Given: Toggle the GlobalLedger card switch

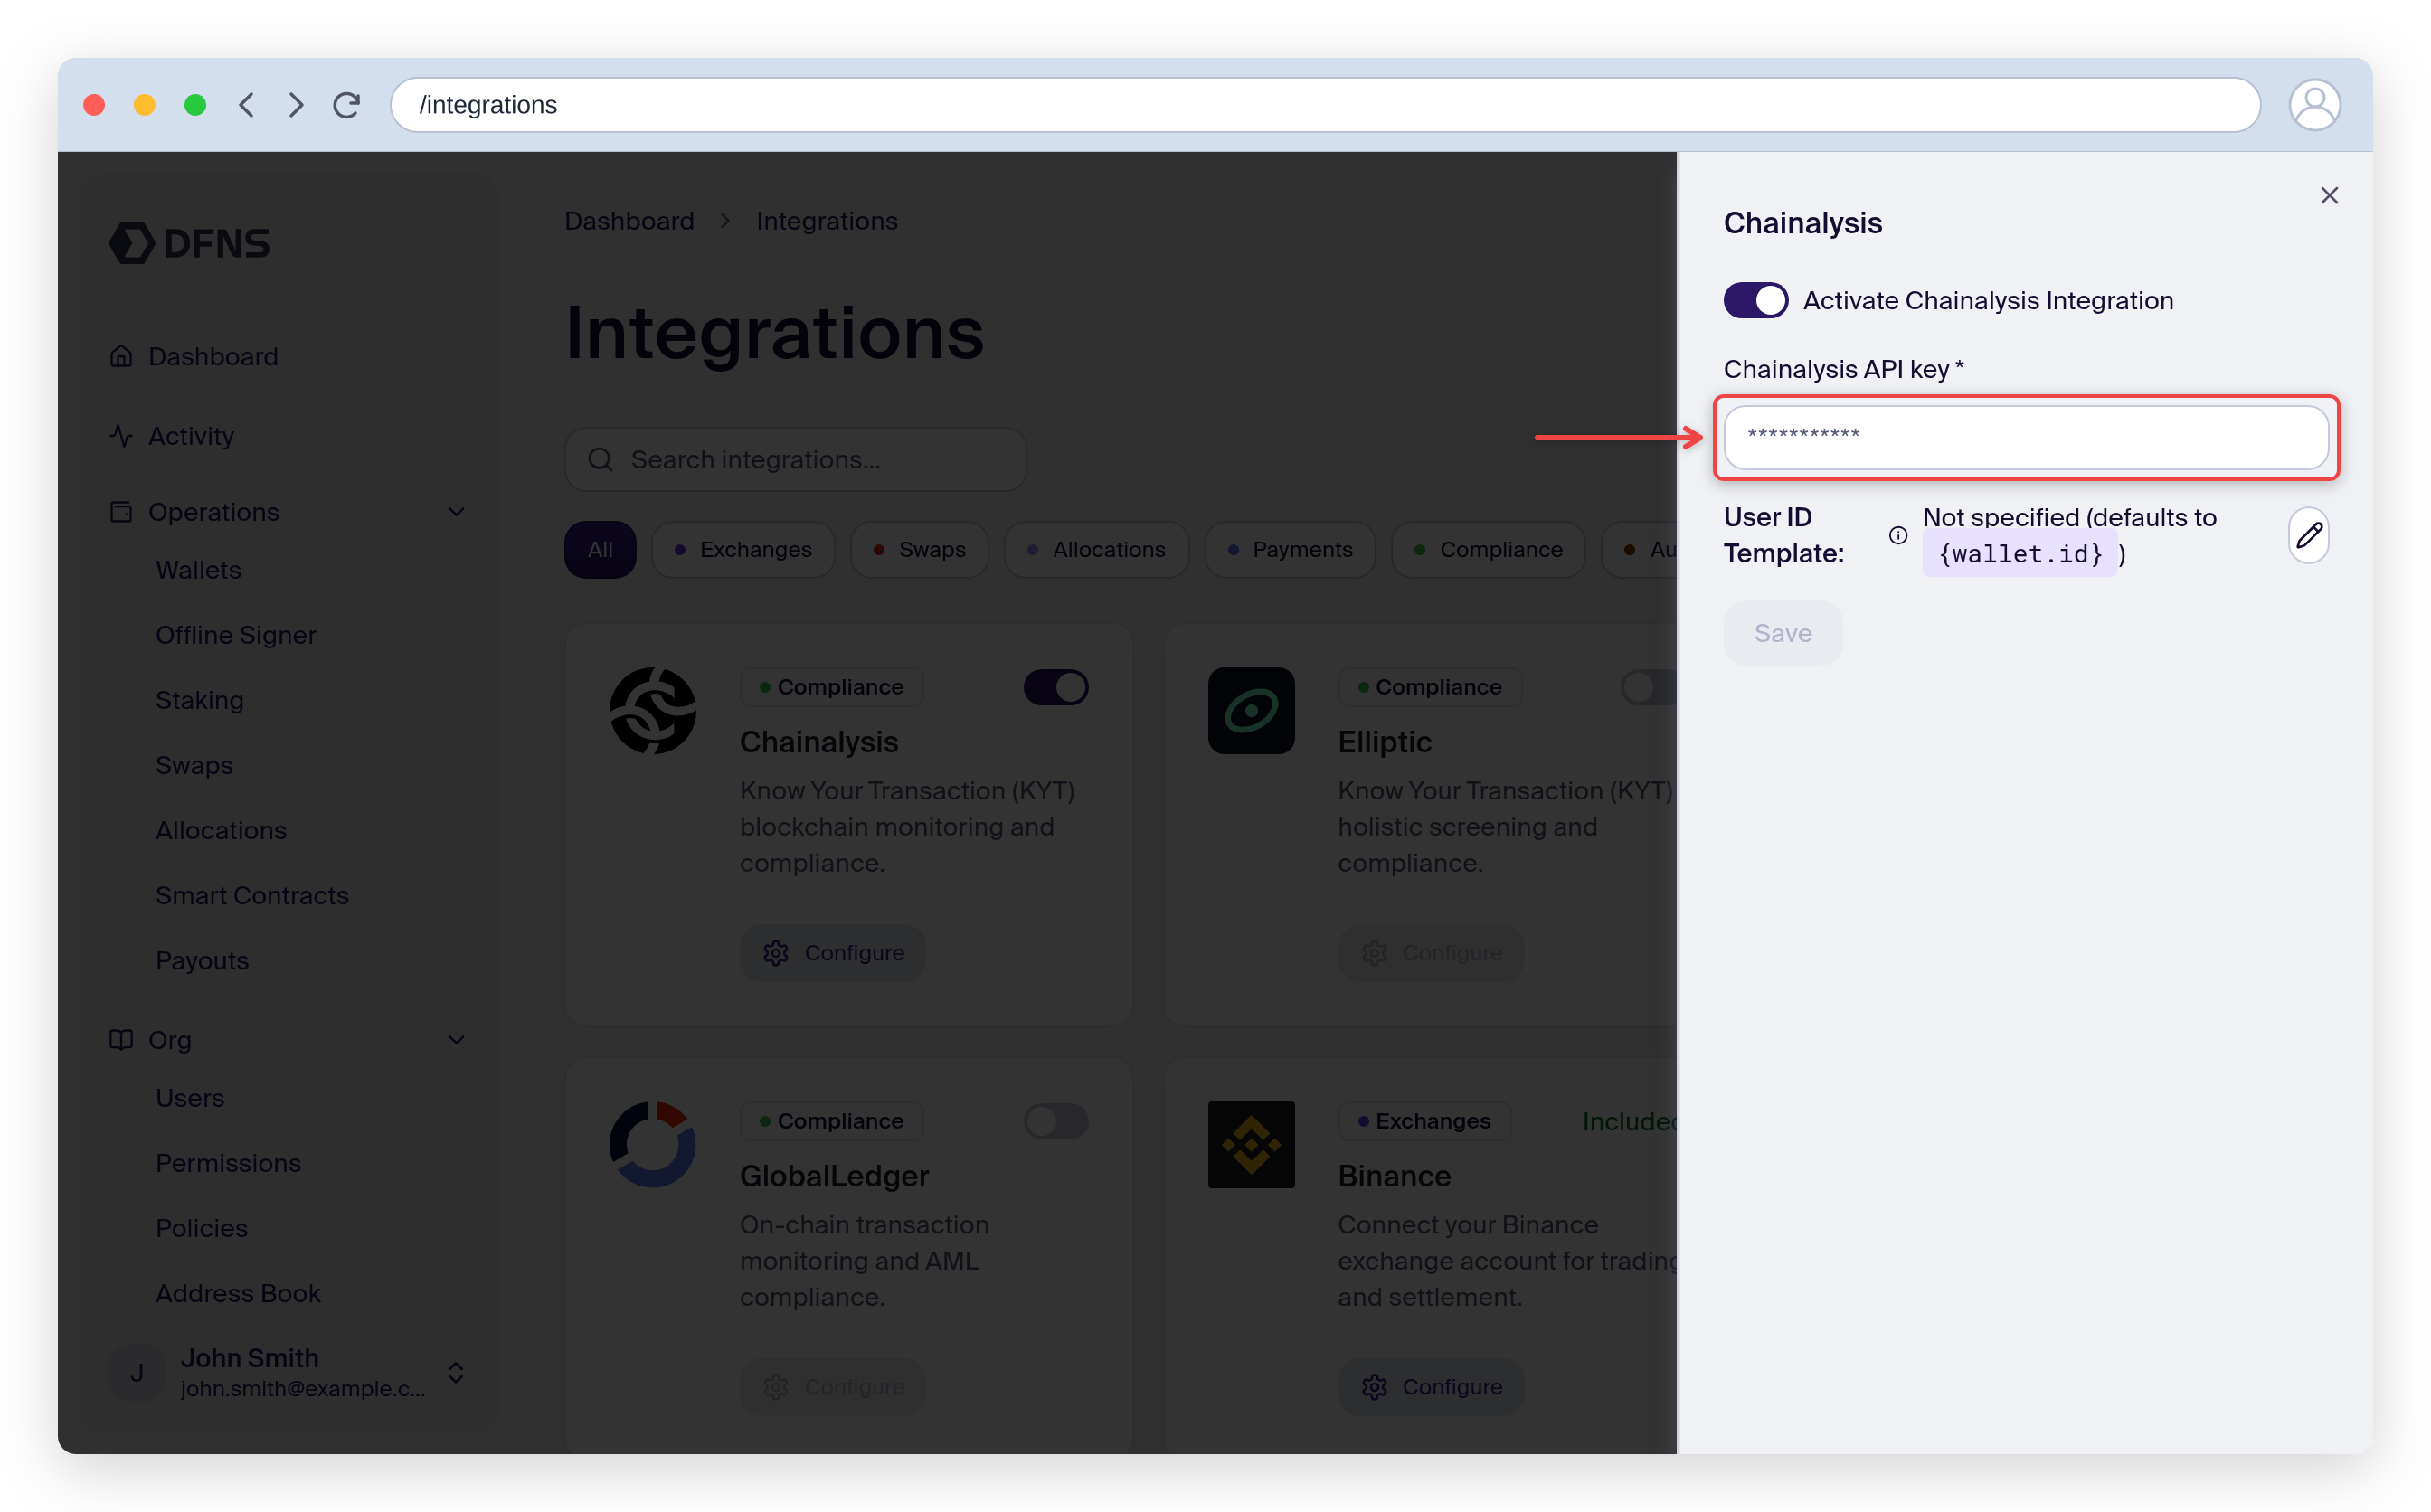Looking at the screenshot, I should [x=1055, y=1122].
